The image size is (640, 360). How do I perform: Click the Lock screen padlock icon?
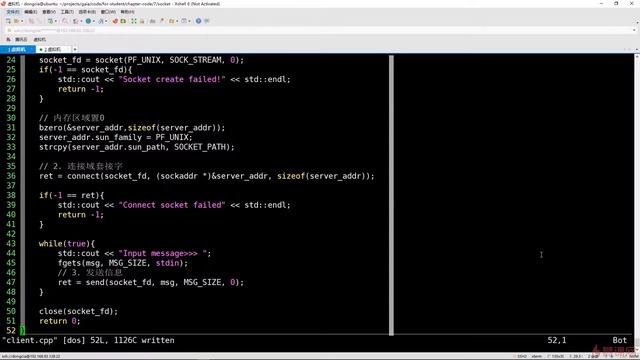[x=142, y=21]
